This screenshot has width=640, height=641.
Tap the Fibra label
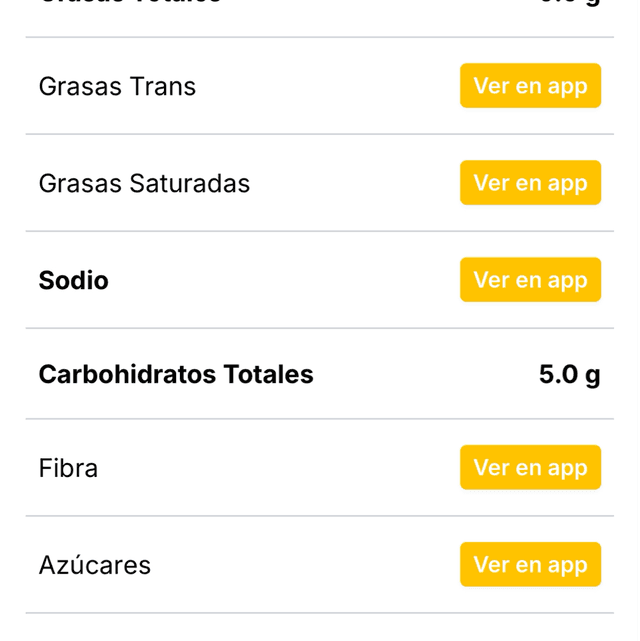click(x=68, y=469)
